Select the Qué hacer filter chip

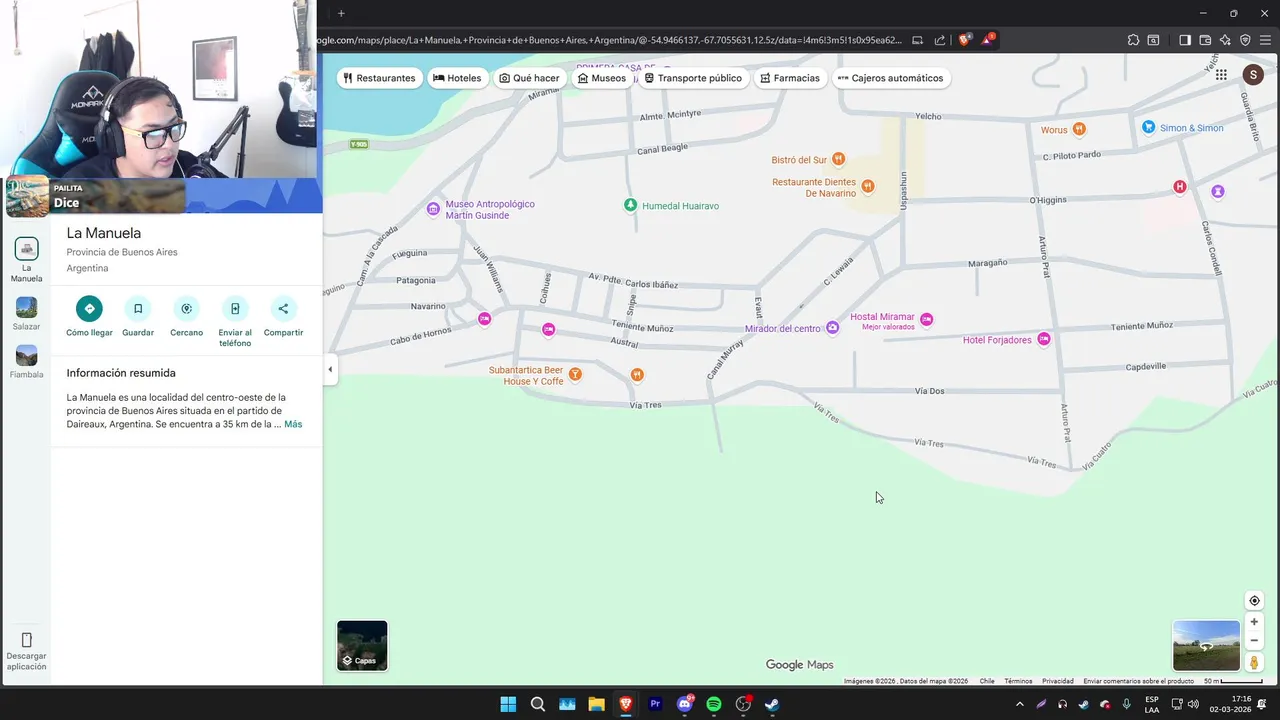pyautogui.click(x=529, y=78)
